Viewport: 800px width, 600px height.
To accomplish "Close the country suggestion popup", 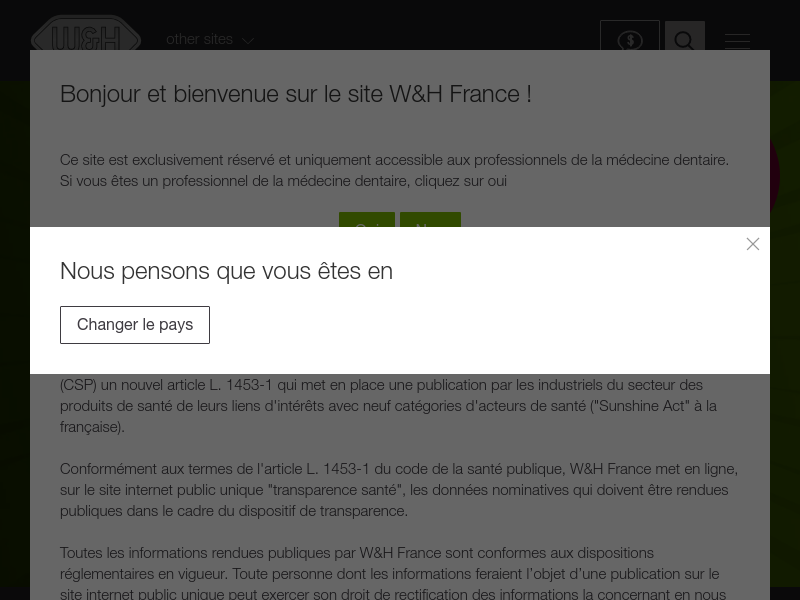I will [753, 244].
